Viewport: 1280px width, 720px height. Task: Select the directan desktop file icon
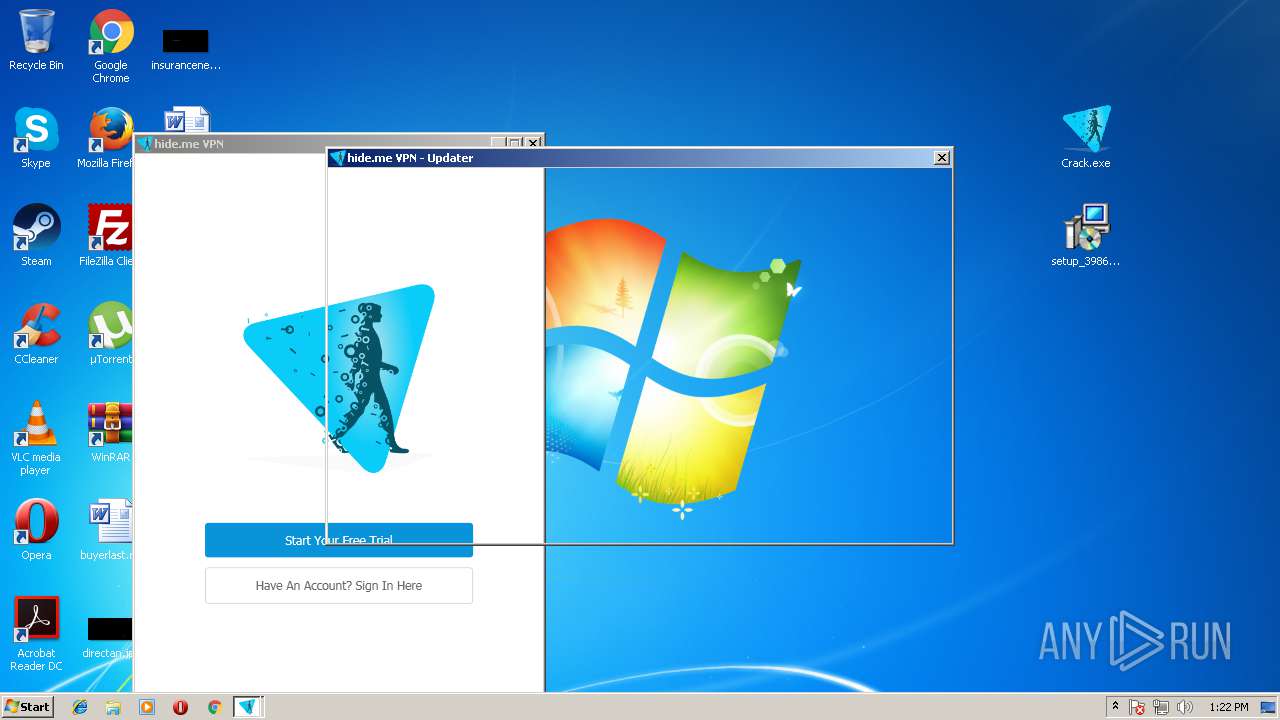(108, 636)
